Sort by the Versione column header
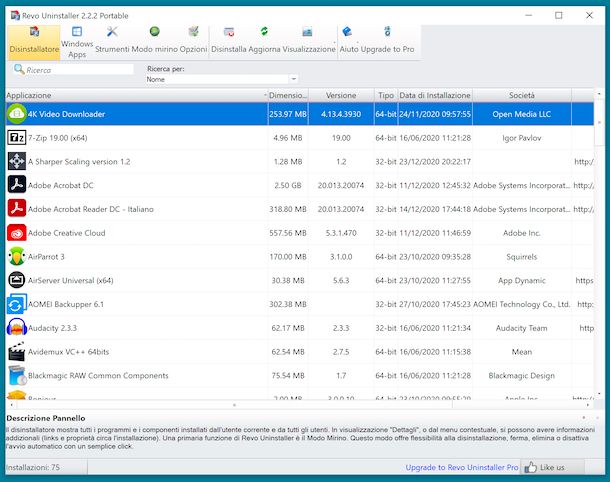 (341, 95)
